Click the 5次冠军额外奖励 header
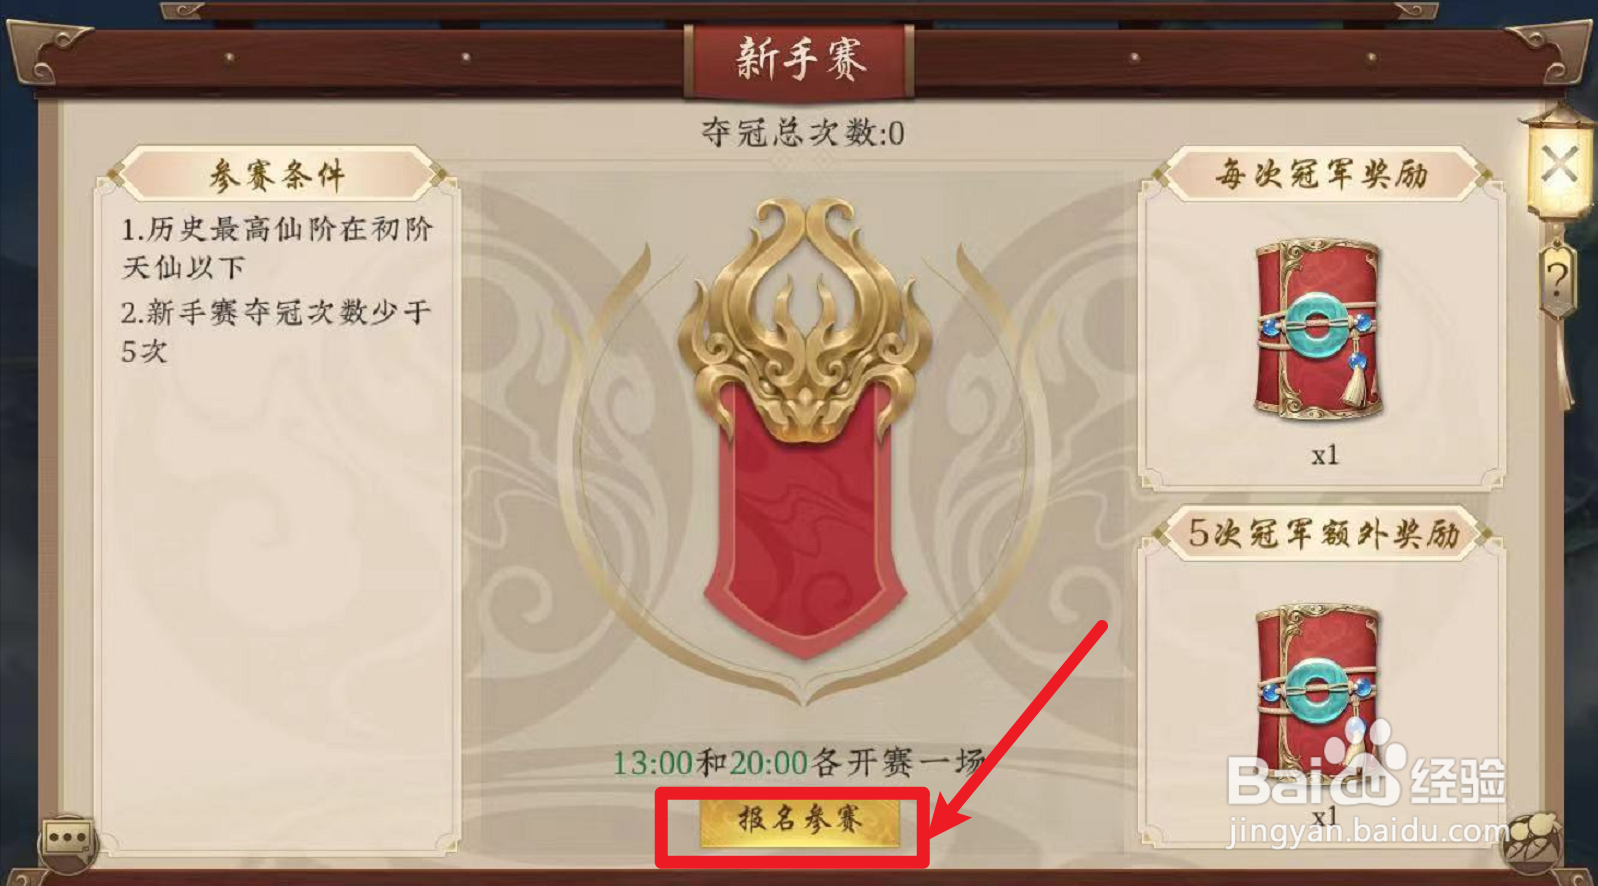The image size is (1598, 886). [1323, 533]
